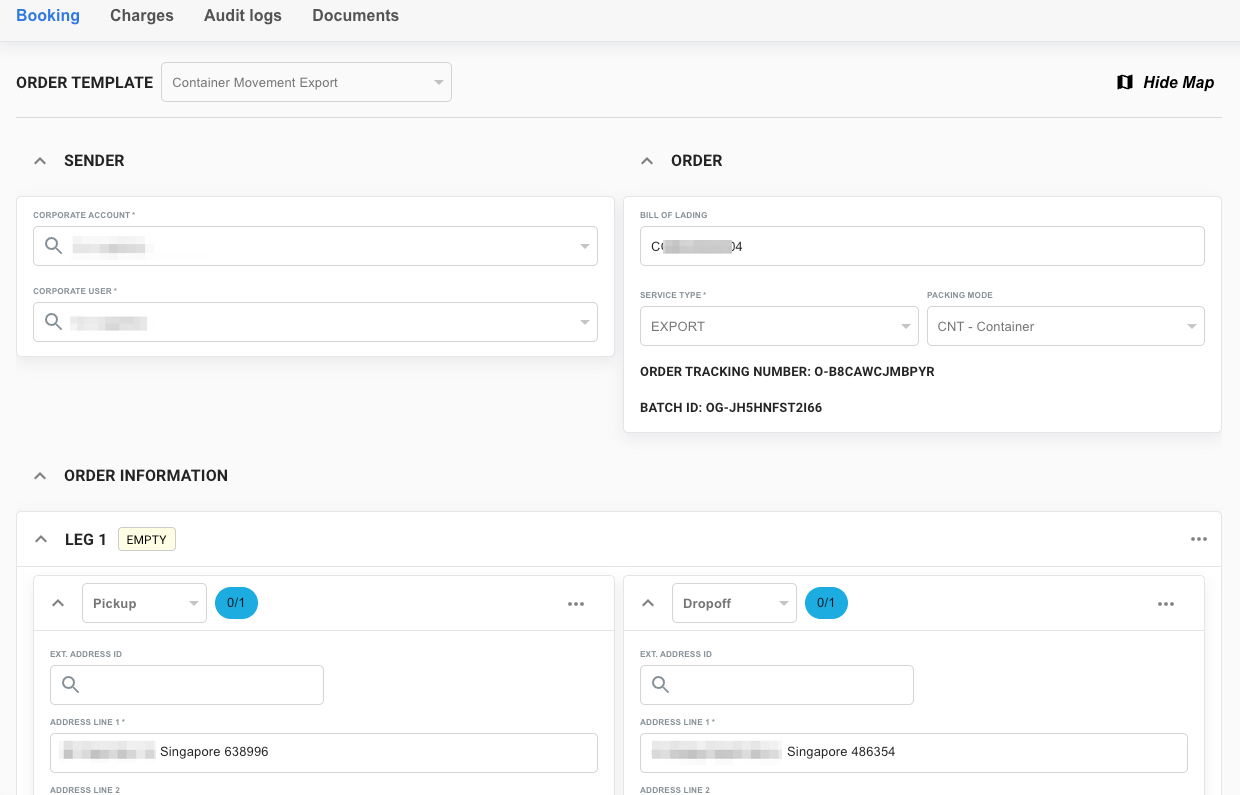
Task: Click the Hide Map button
Action: [1165, 83]
